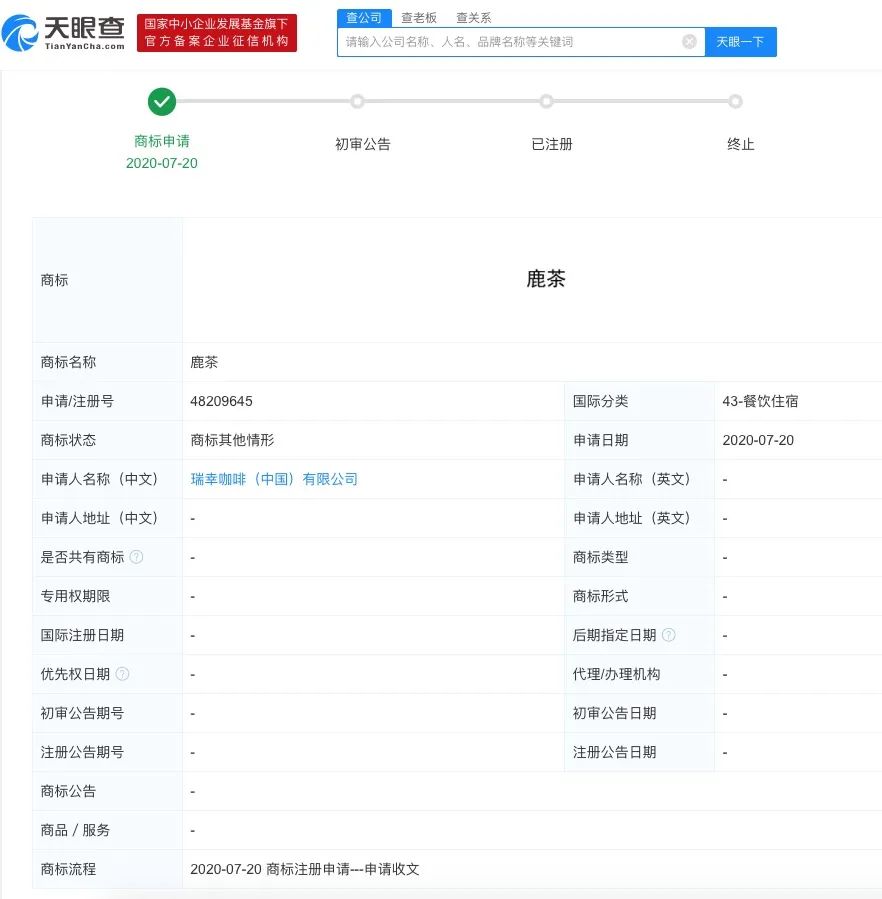Screen dimensions: 882x899
Task: Click the red 国家中小企业发展基金 banner
Action: click(x=217, y=33)
